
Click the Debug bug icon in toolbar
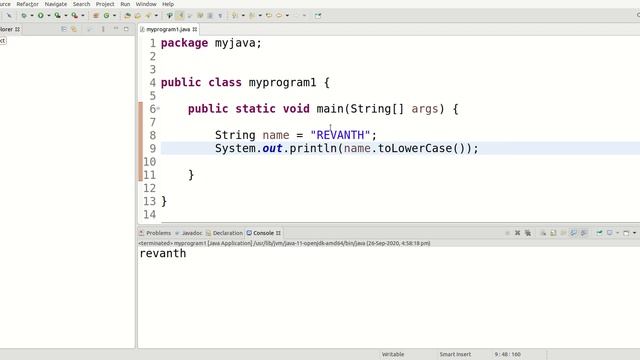tap(24, 16)
